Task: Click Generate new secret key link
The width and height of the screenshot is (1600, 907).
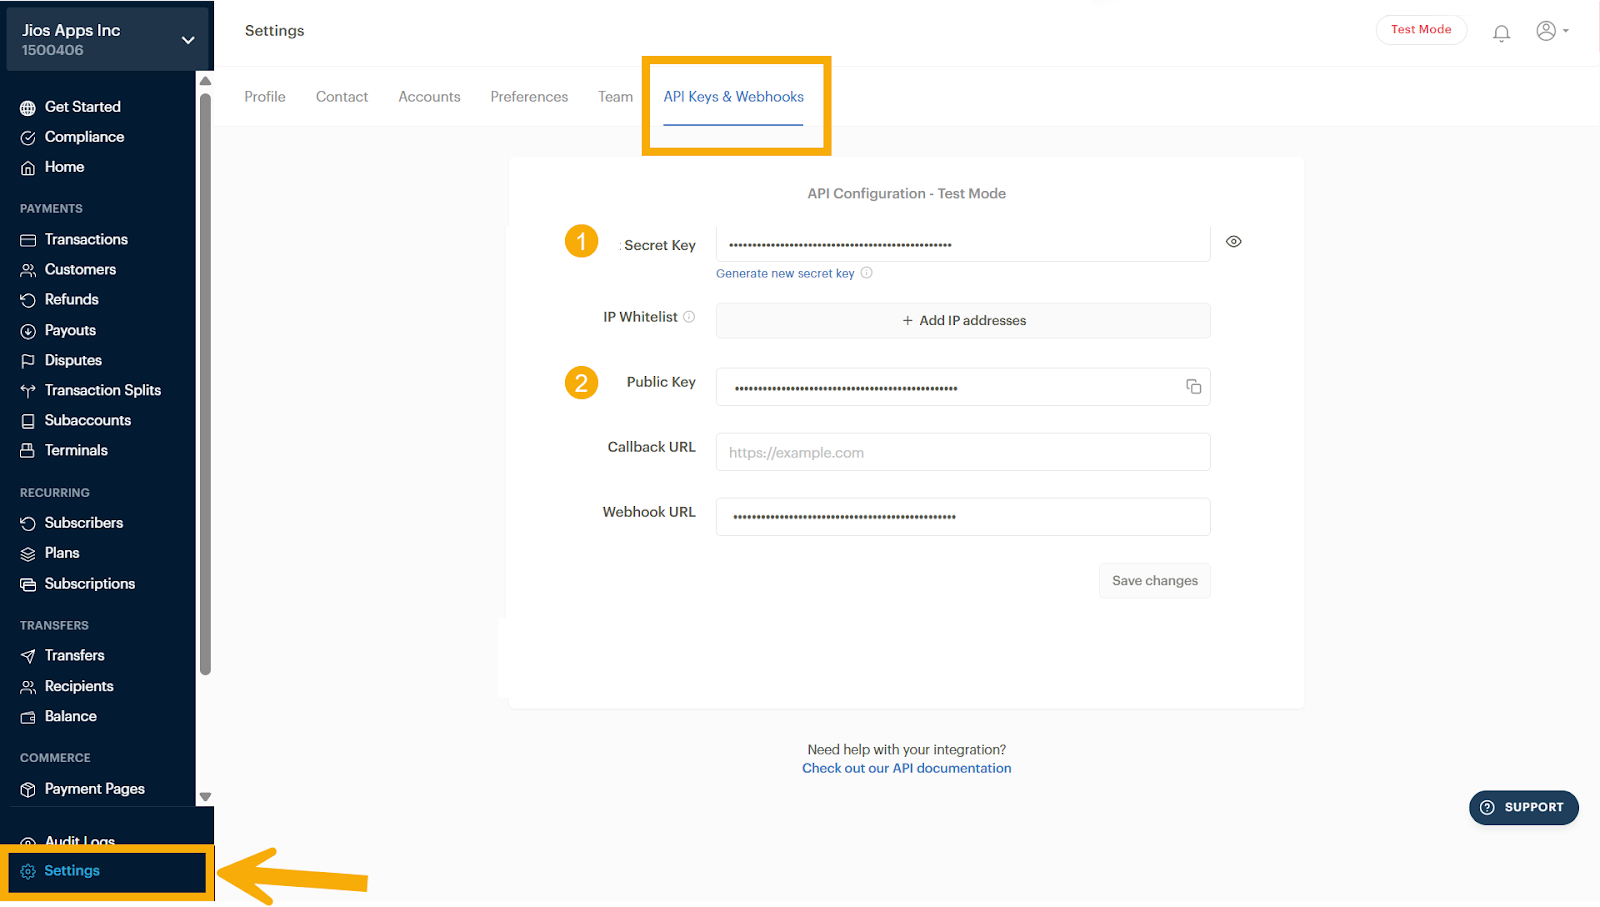Action: coord(785,273)
